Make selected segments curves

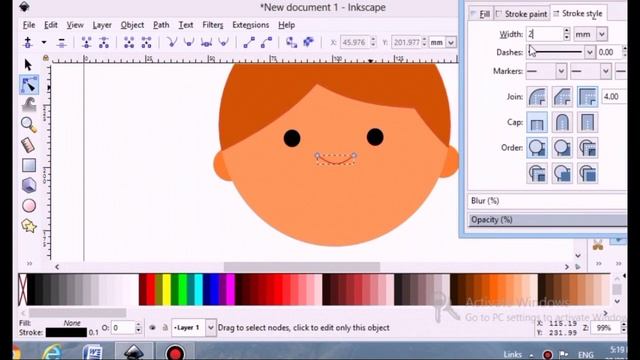click(266, 42)
